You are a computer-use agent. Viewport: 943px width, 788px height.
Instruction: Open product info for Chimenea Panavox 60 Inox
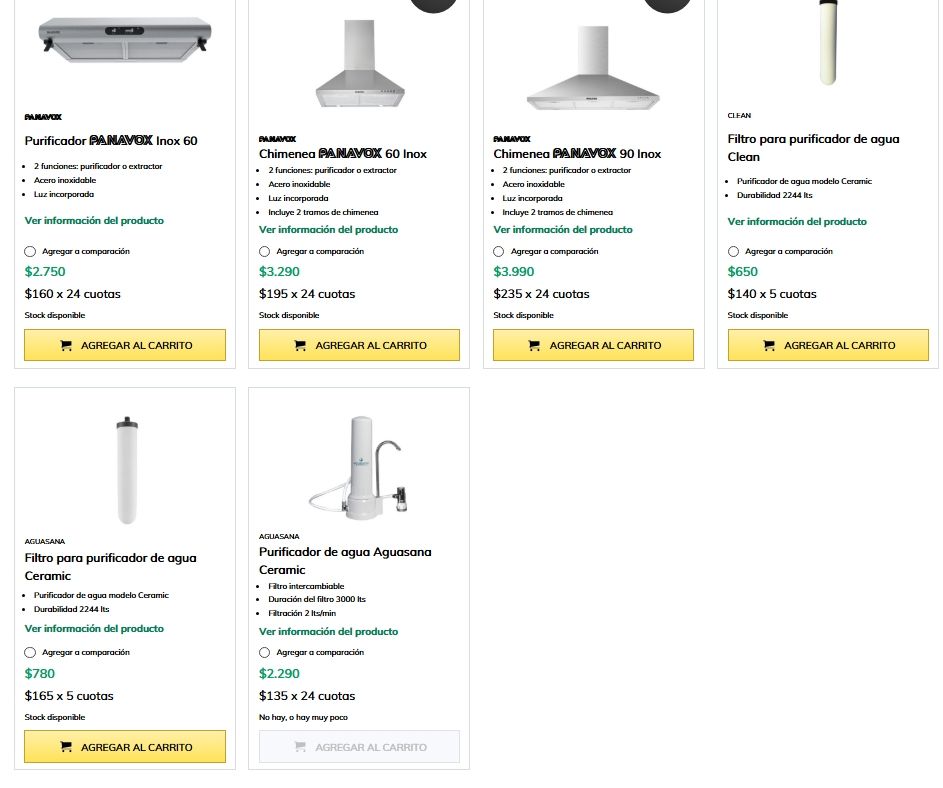point(328,230)
